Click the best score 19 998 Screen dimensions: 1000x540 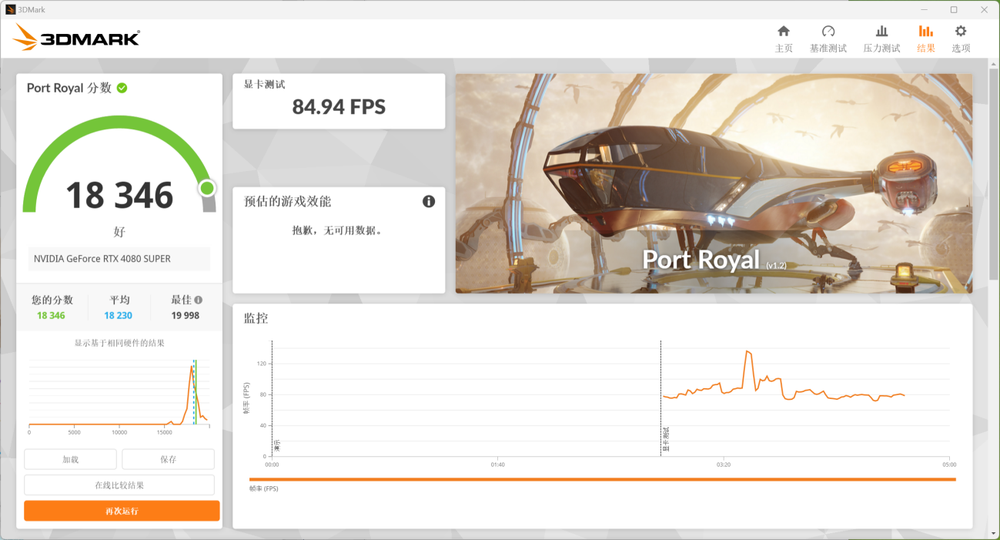click(185, 316)
